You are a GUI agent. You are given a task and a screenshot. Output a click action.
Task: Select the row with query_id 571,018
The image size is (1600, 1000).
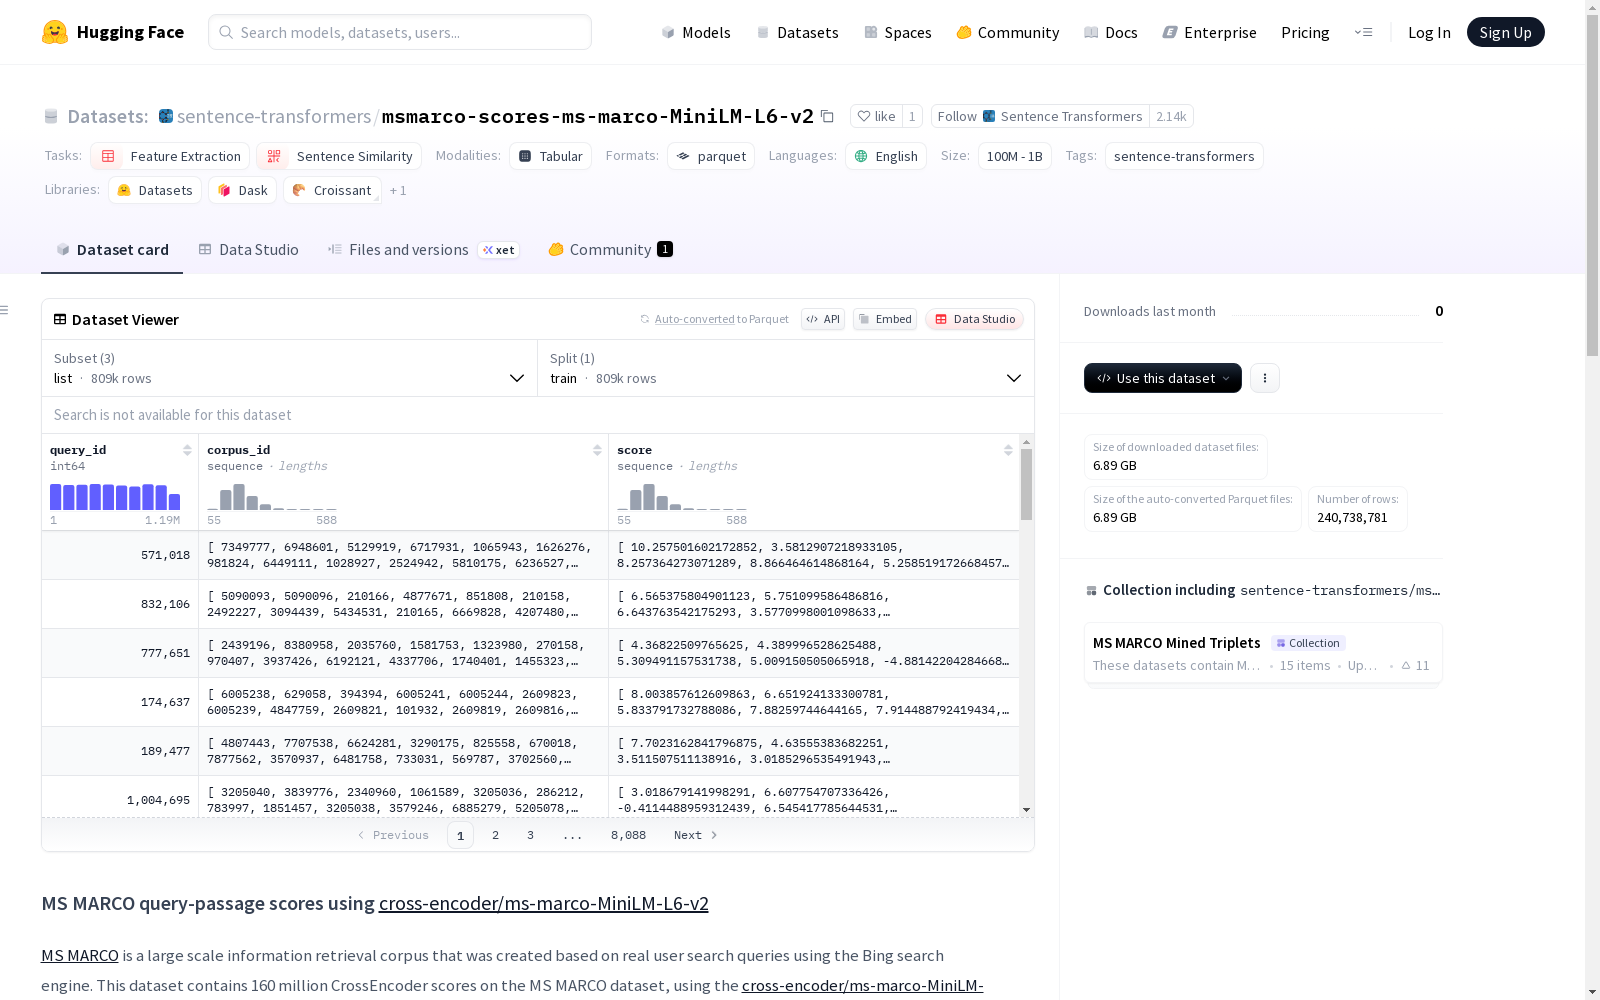tap(530, 555)
